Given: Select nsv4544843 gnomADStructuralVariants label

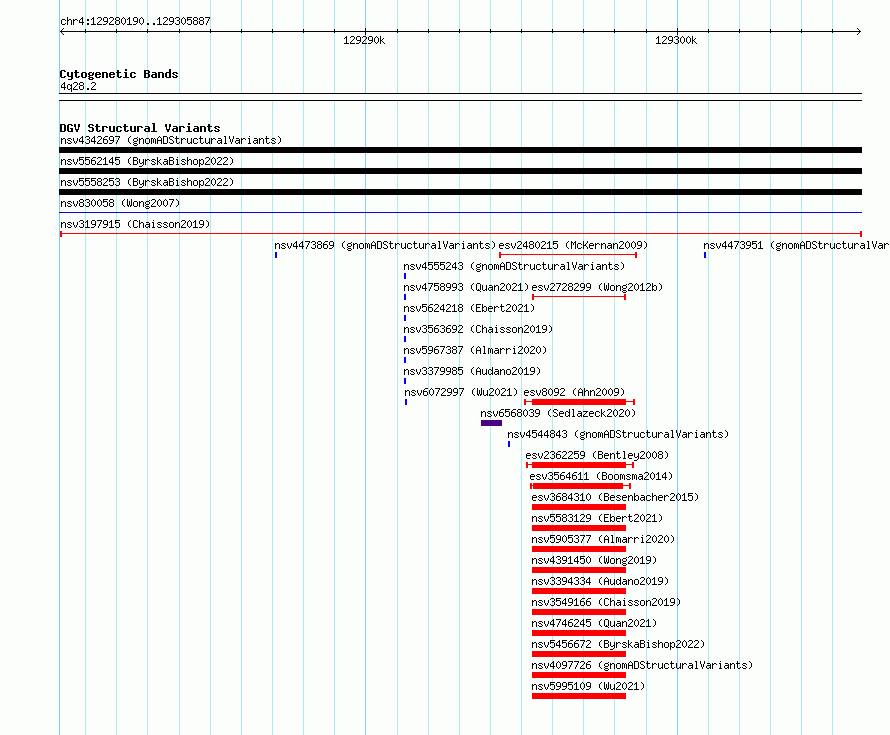Looking at the screenshot, I should [x=618, y=434].
